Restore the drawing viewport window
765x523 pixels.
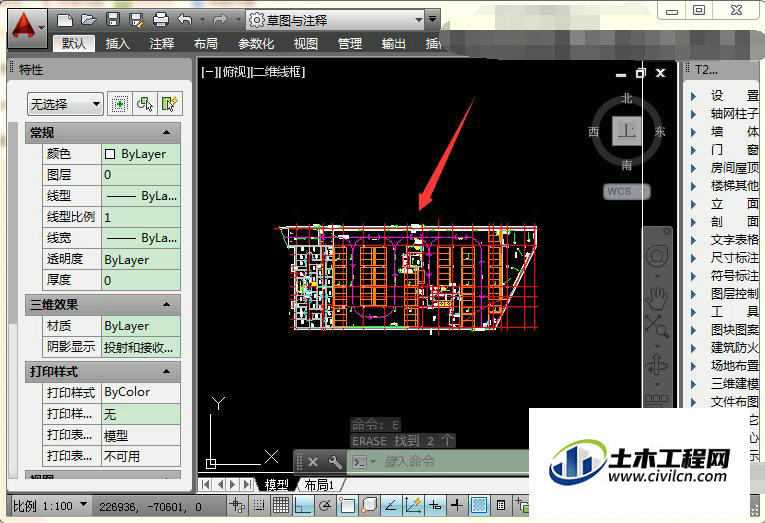641,73
